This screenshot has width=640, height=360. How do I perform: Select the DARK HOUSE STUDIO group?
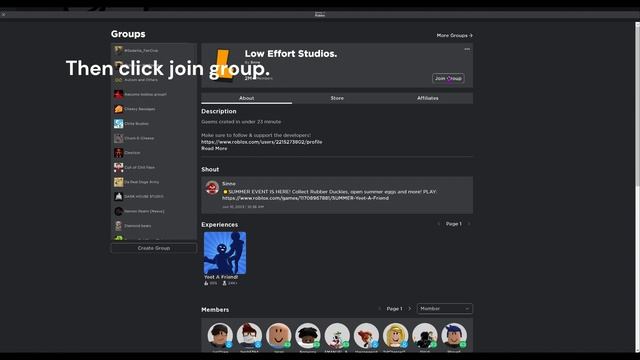(x=153, y=196)
